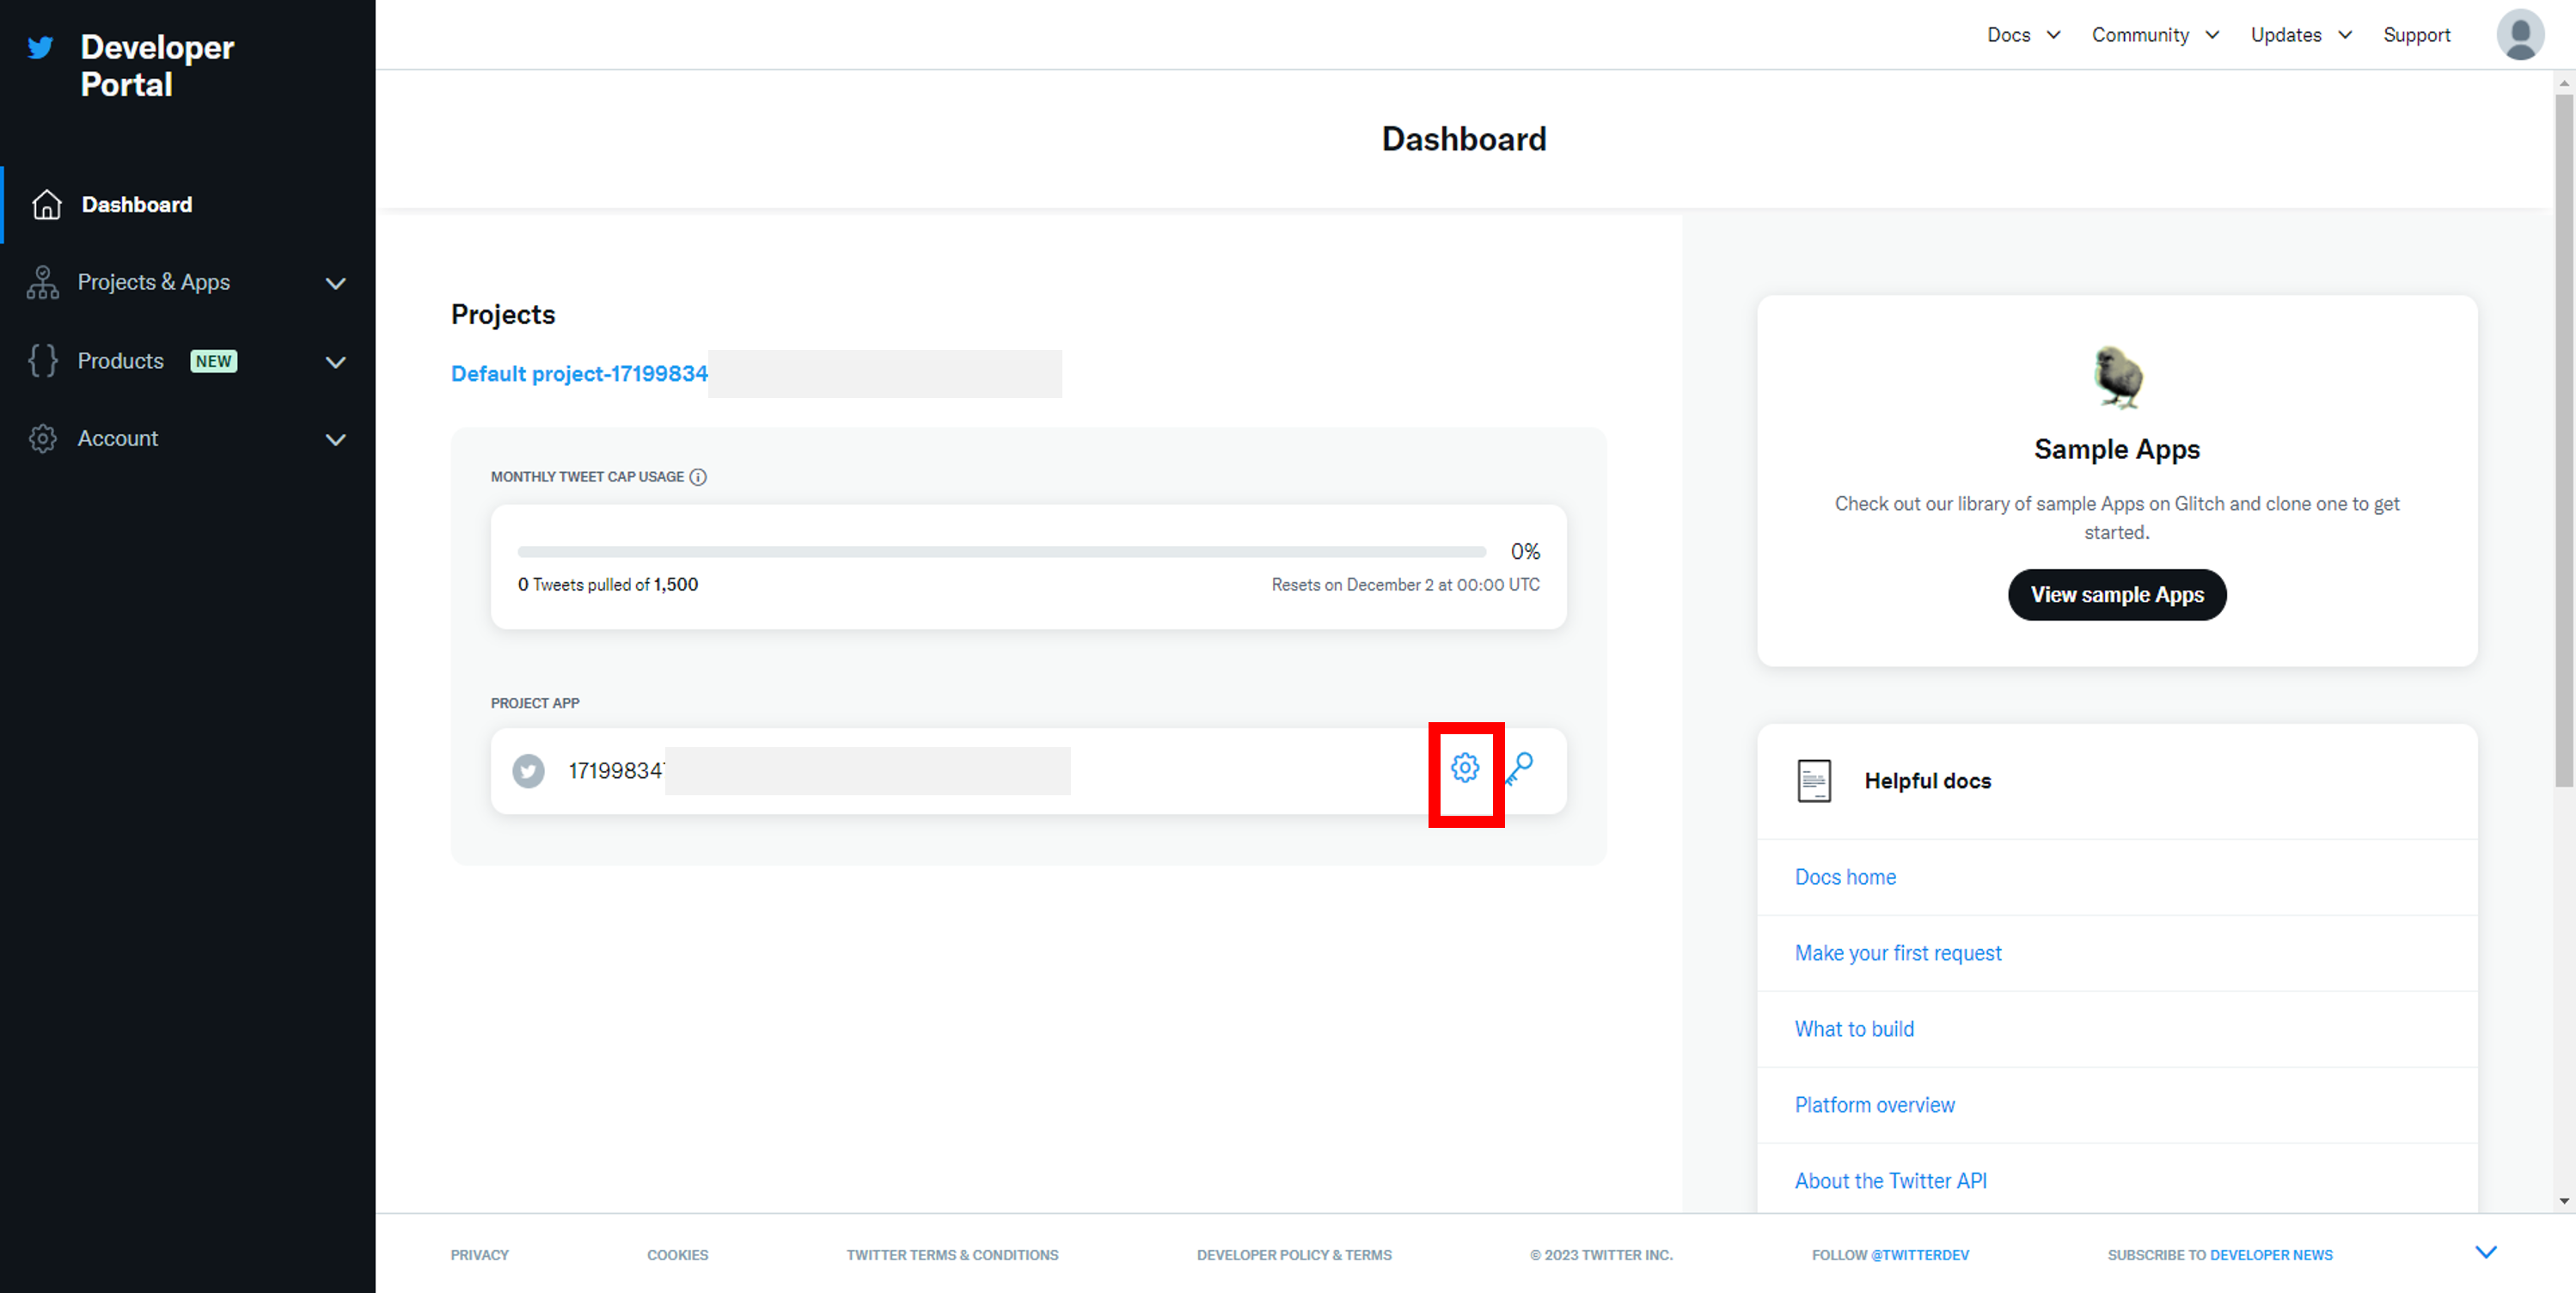
Task: Open App settings gear icon
Action: click(x=1465, y=768)
